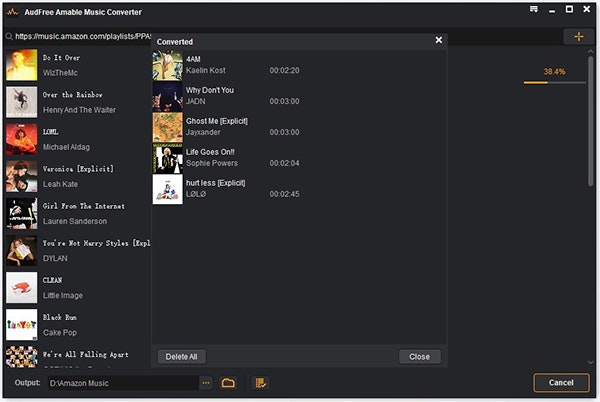Click artist name Kaelin Kost
The image size is (600, 402).
coord(205,70)
